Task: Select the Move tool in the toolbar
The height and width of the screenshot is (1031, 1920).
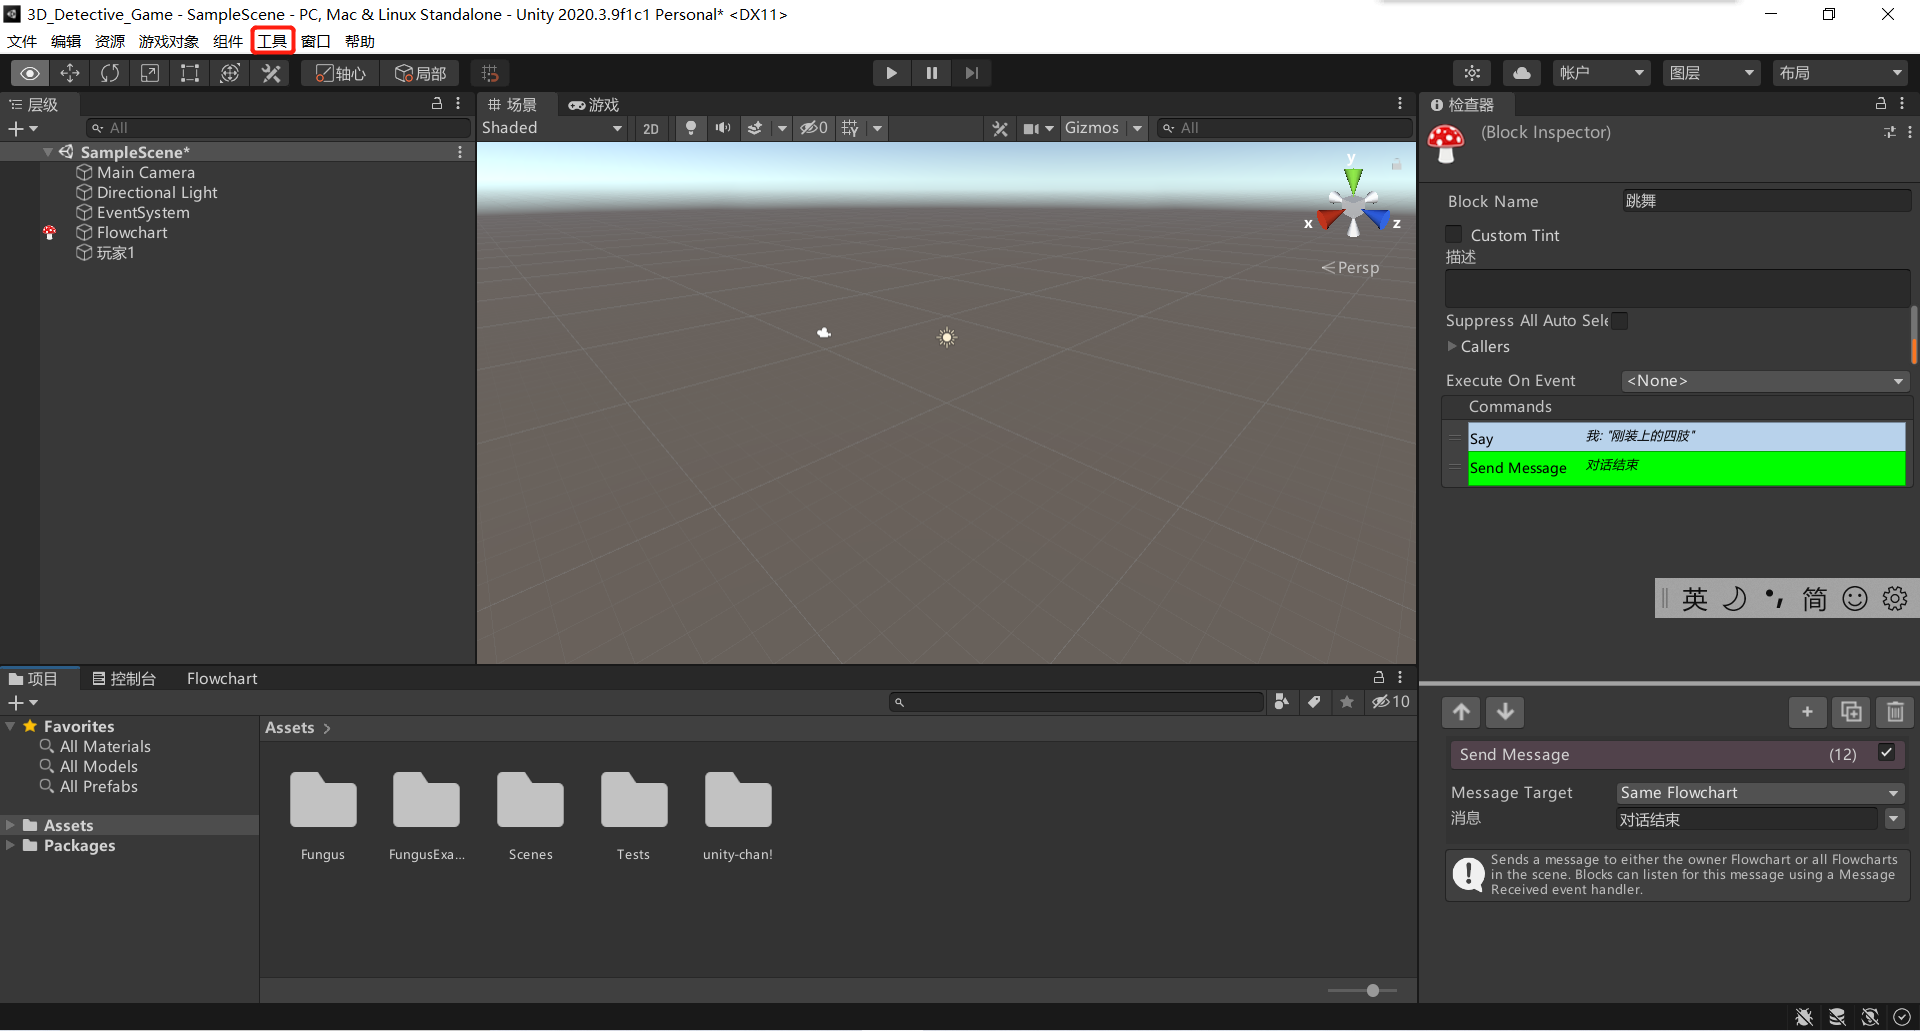Action: (x=70, y=72)
